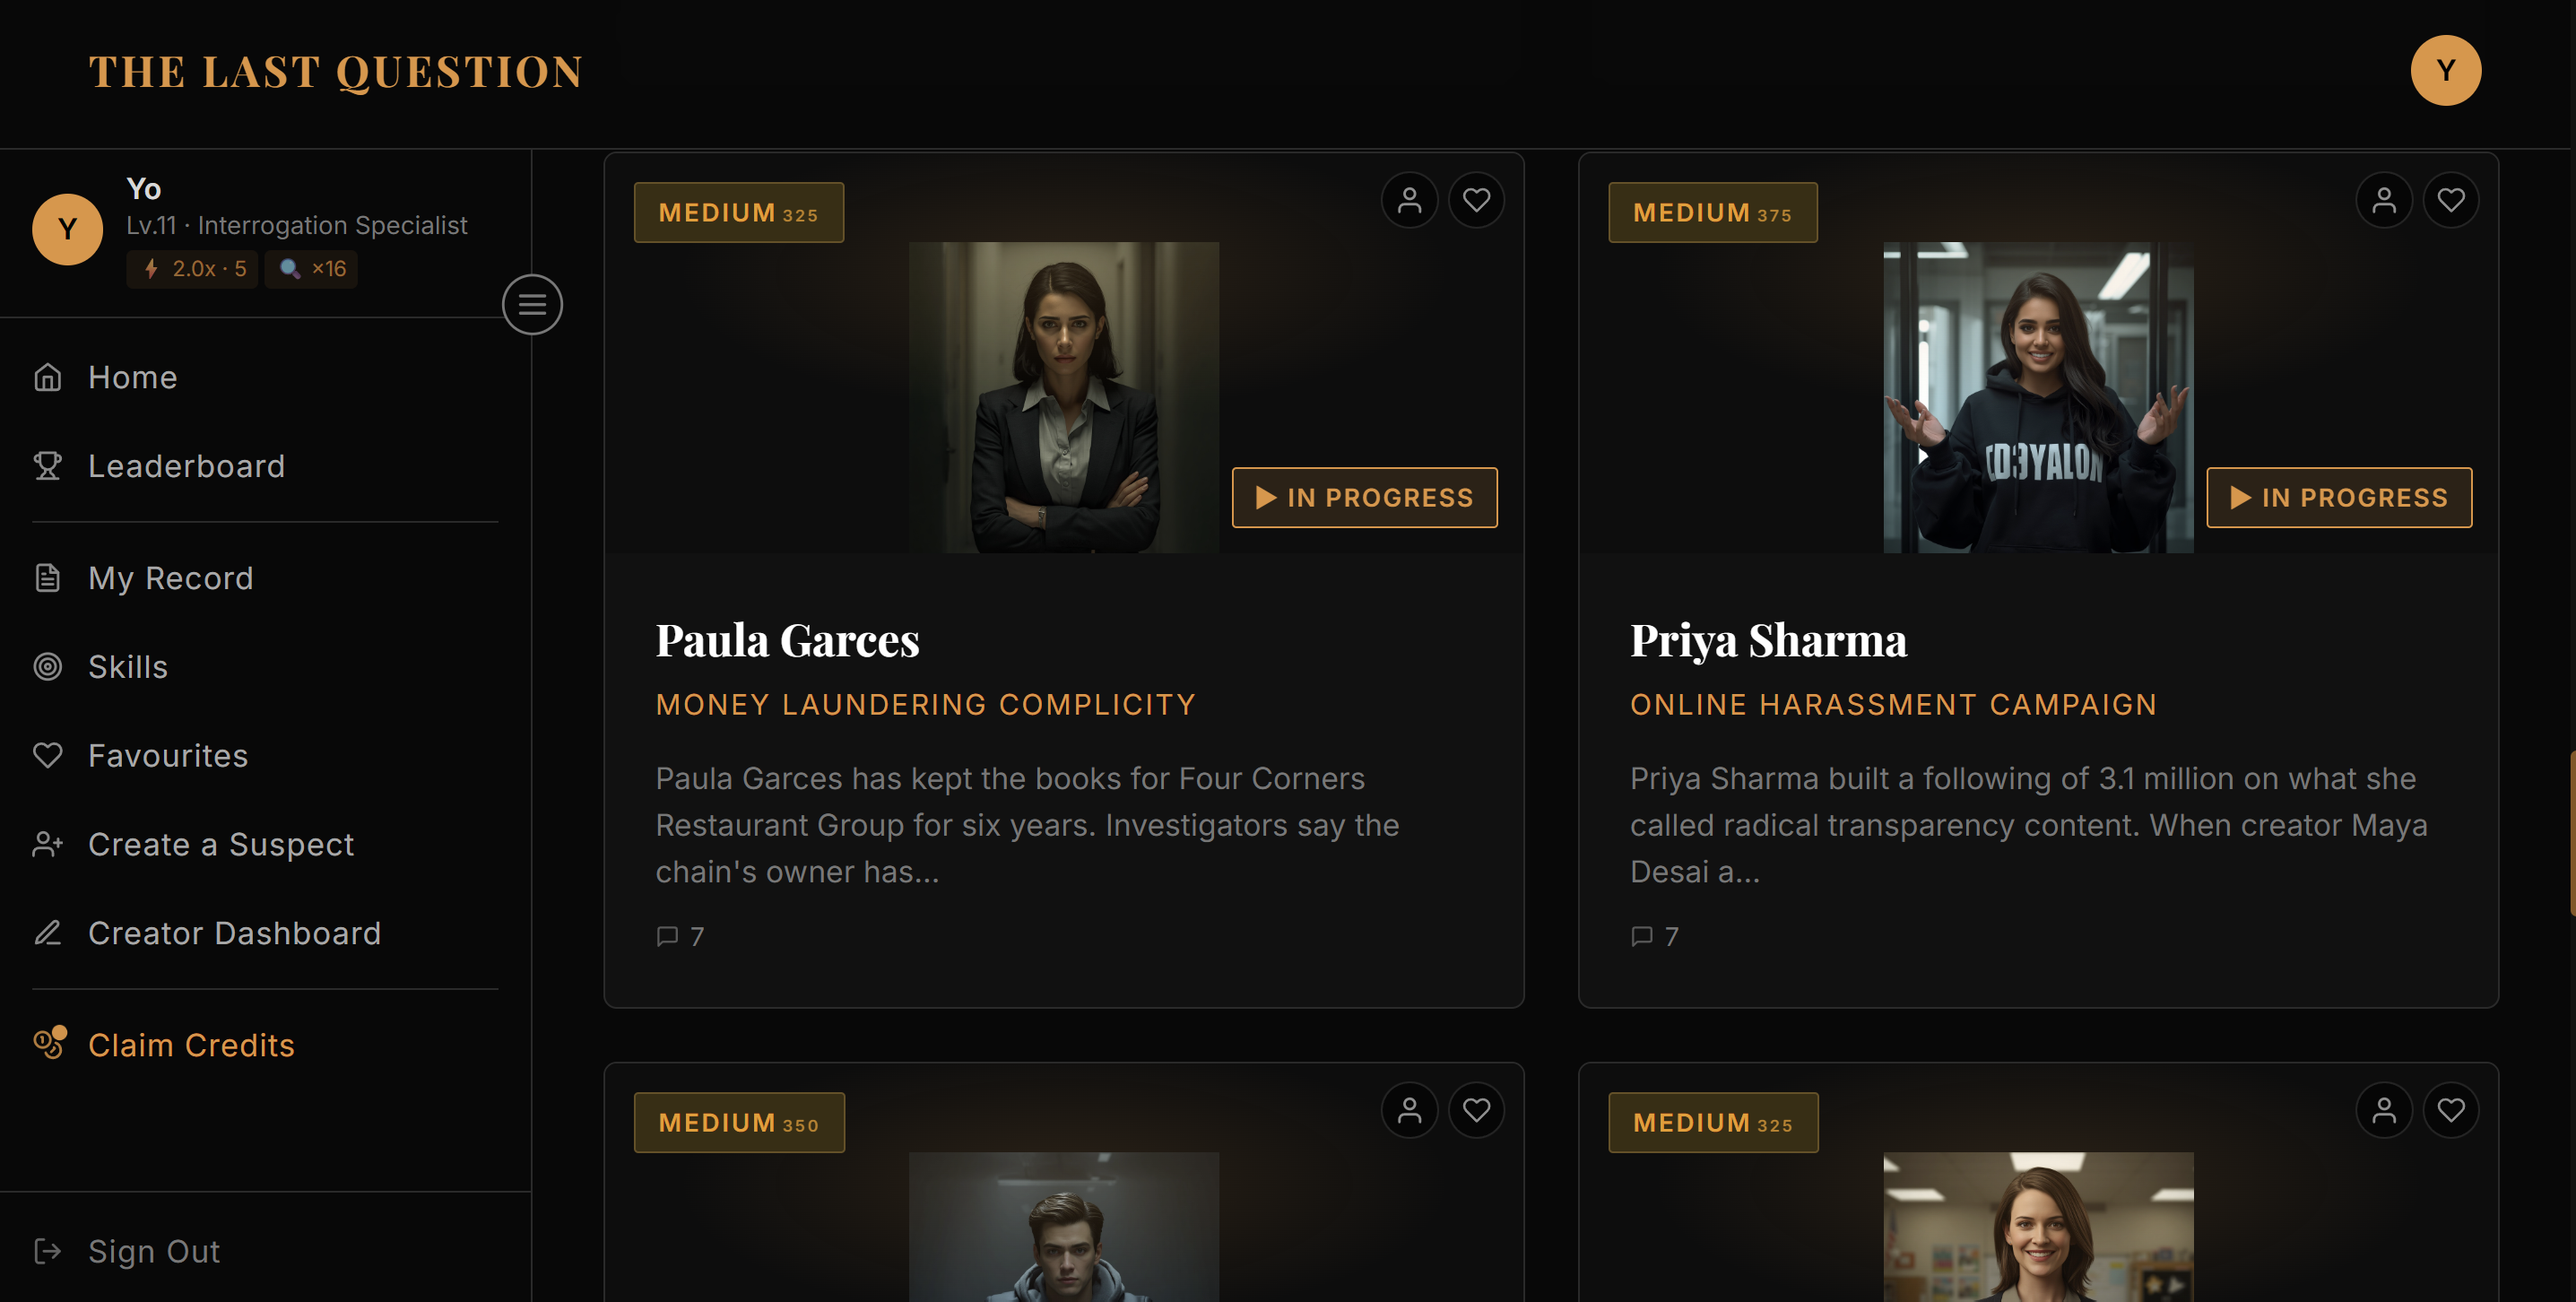
Task: Open My Record from the sidebar
Action: point(171,578)
